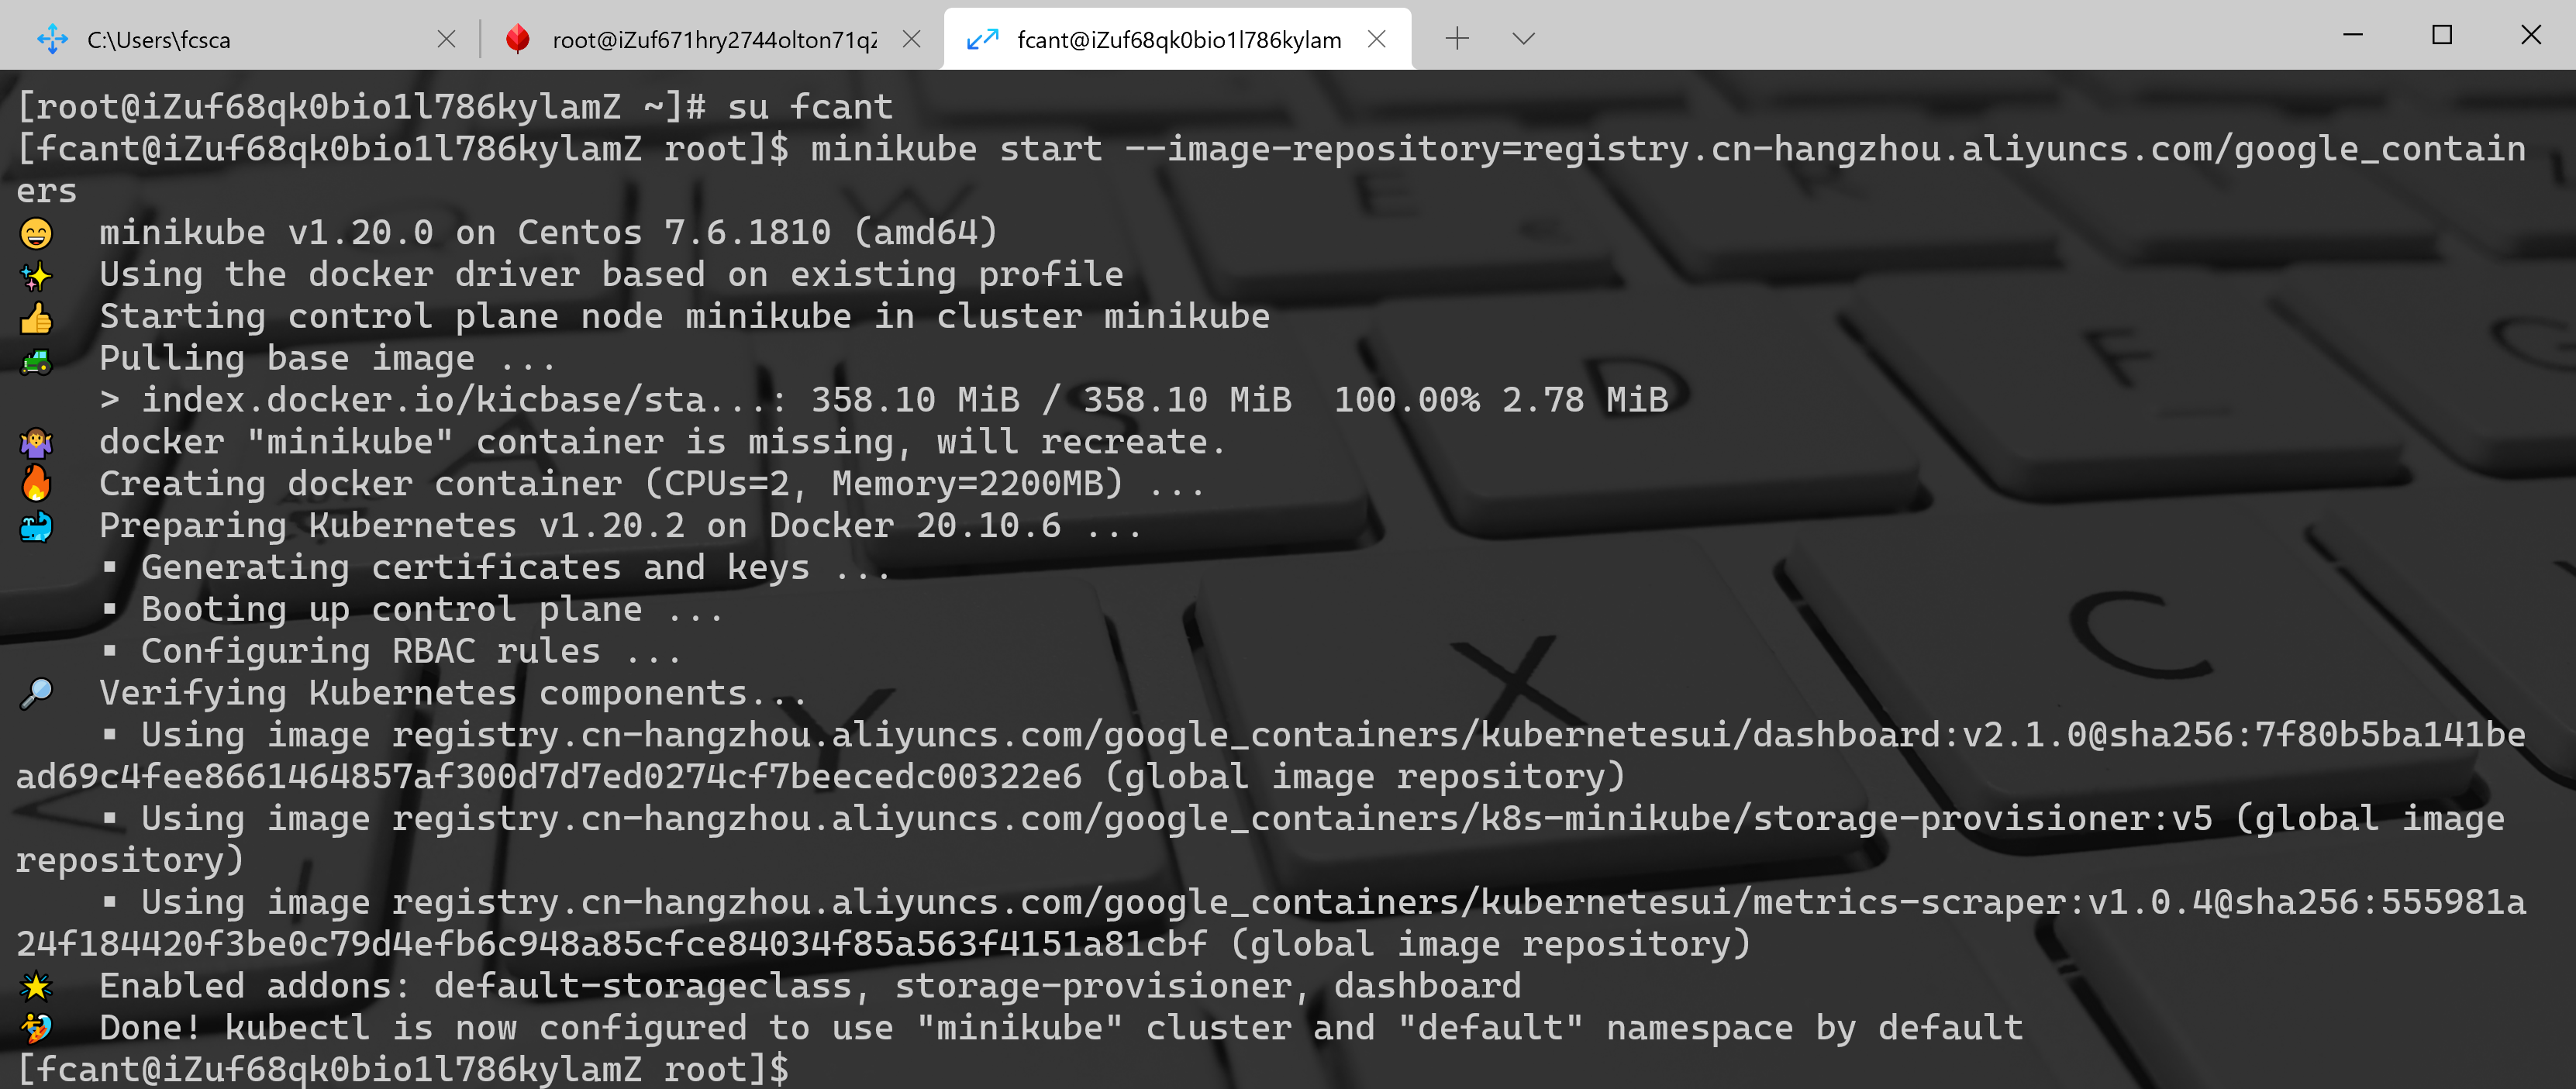Close the root@iZuf671hry terminal tab
The width and height of the screenshot is (2576, 1089).
click(911, 39)
